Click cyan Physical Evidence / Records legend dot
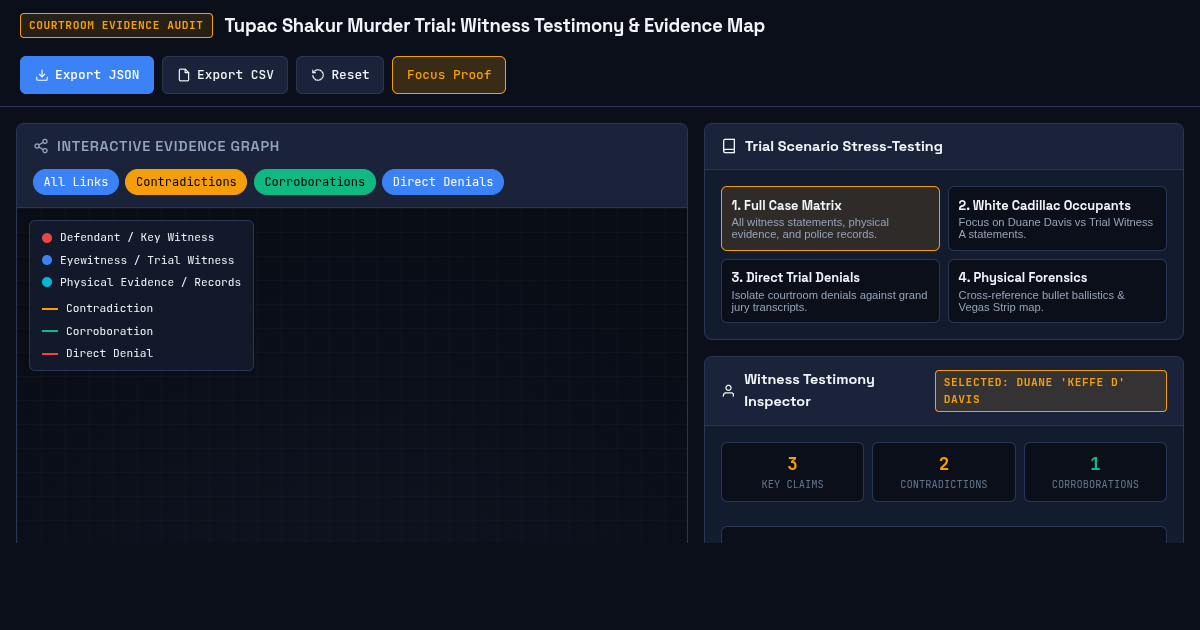 coord(47,282)
